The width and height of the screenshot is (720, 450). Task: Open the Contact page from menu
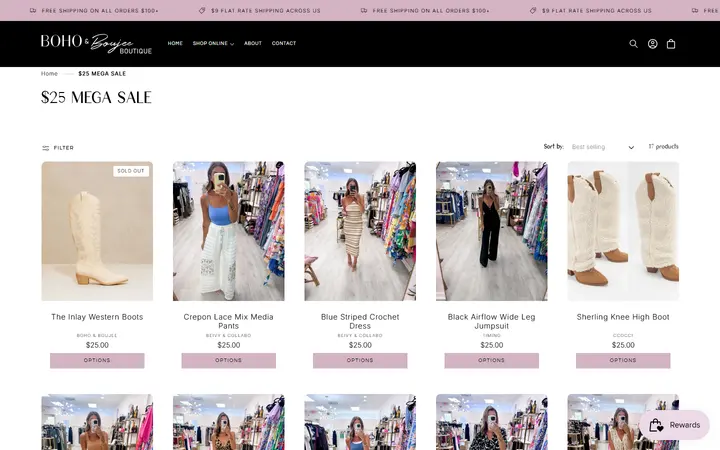(x=284, y=43)
